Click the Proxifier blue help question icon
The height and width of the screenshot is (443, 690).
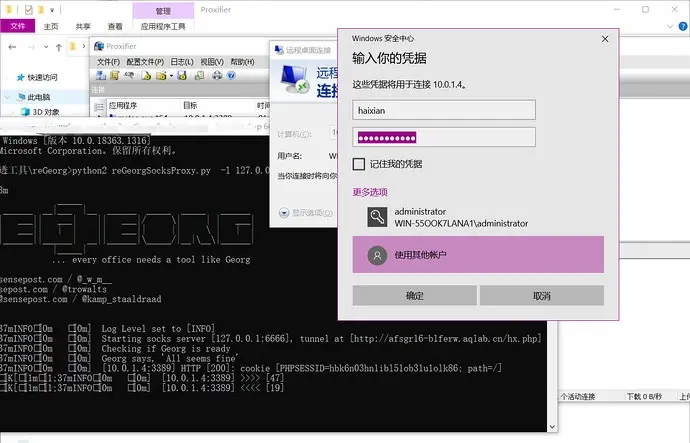(x=231, y=76)
